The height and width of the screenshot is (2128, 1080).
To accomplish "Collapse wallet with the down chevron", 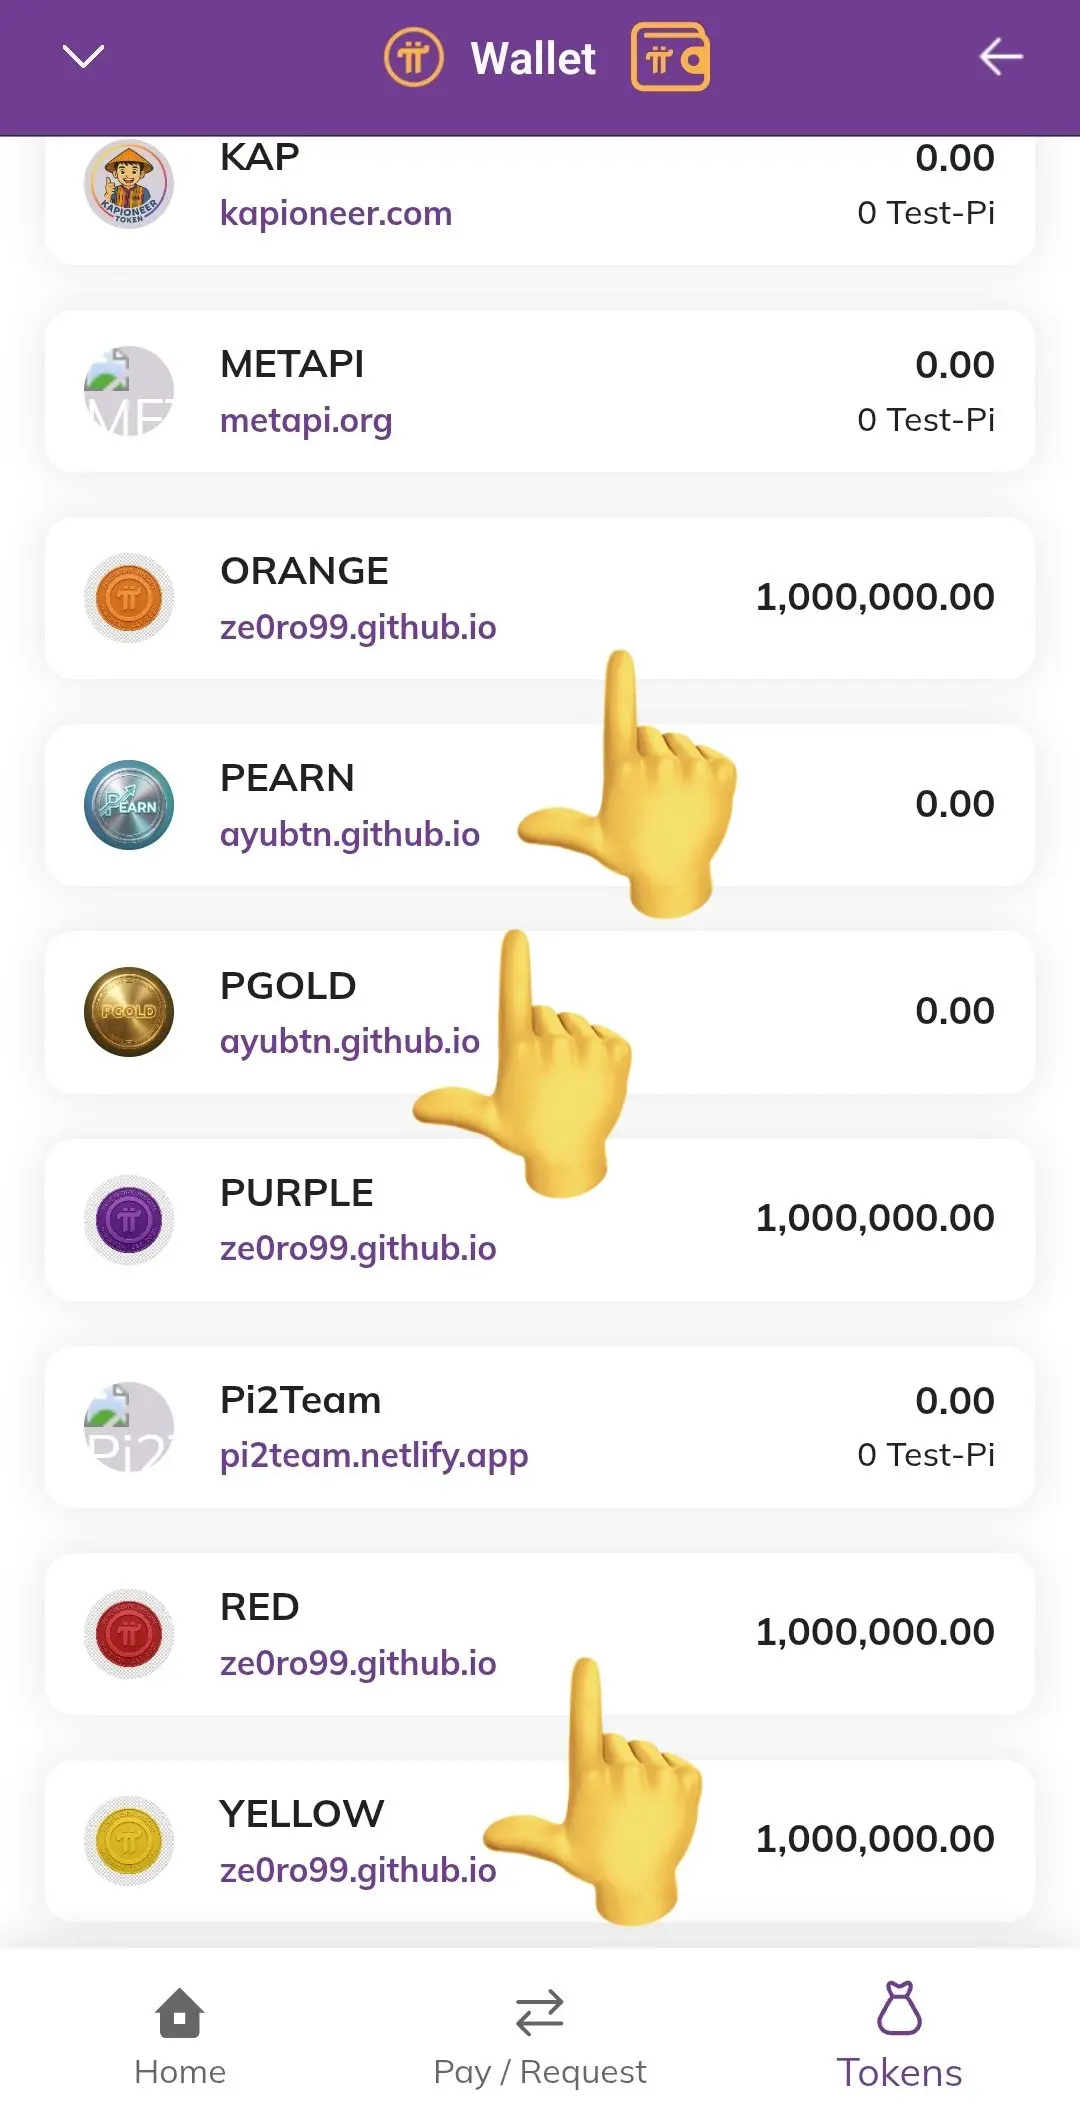I will pos(83,57).
